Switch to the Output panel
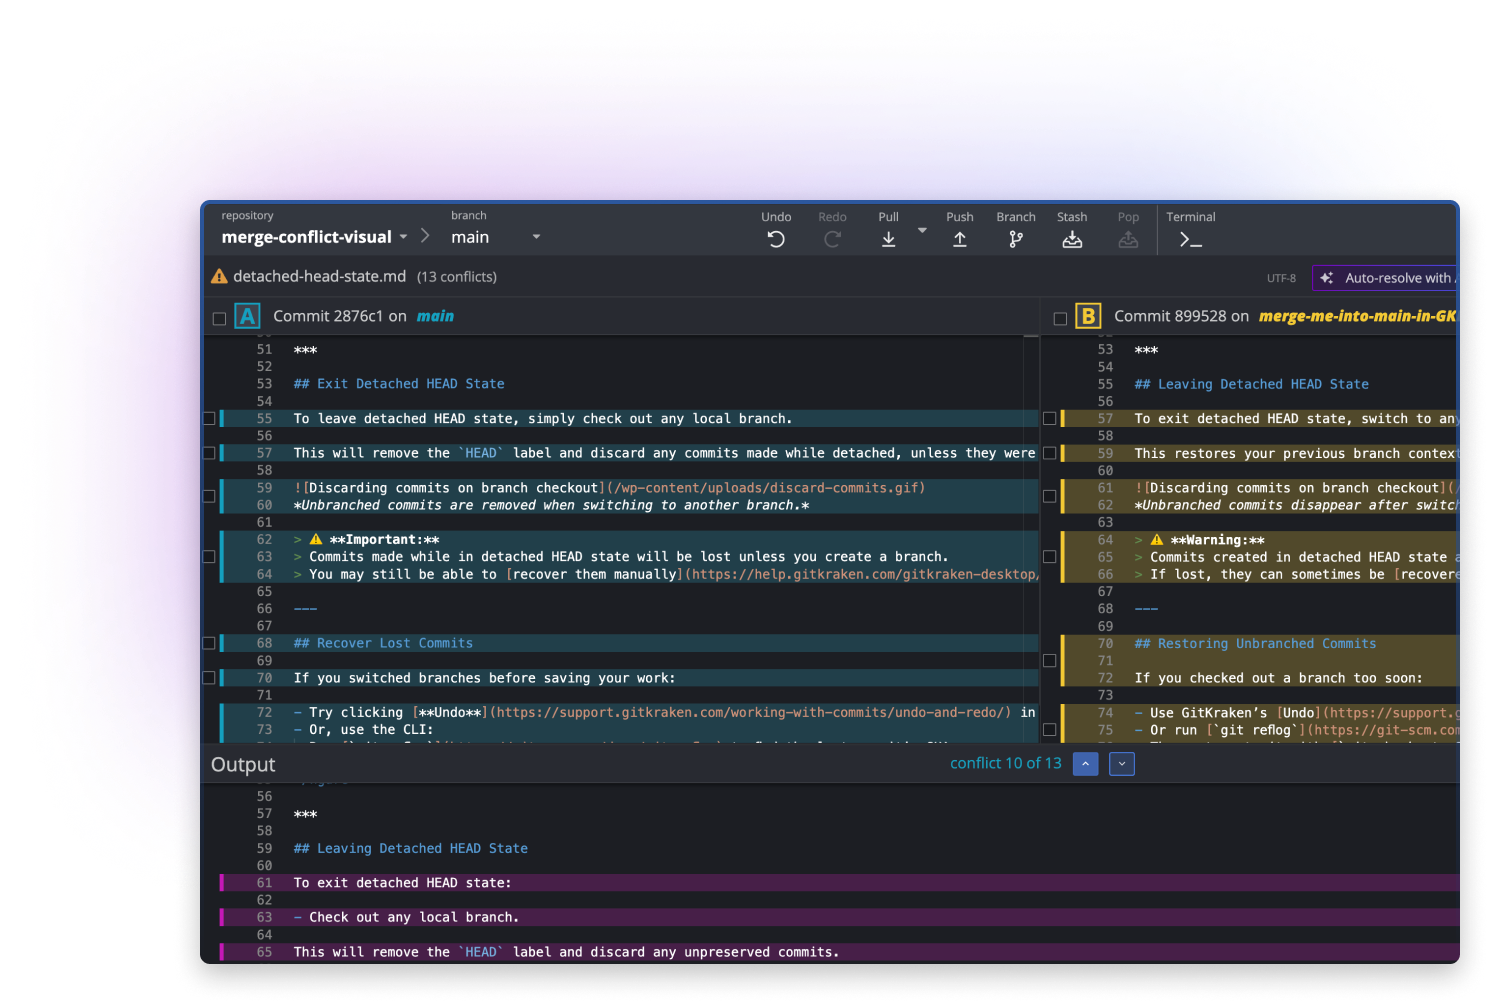 pos(243,764)
